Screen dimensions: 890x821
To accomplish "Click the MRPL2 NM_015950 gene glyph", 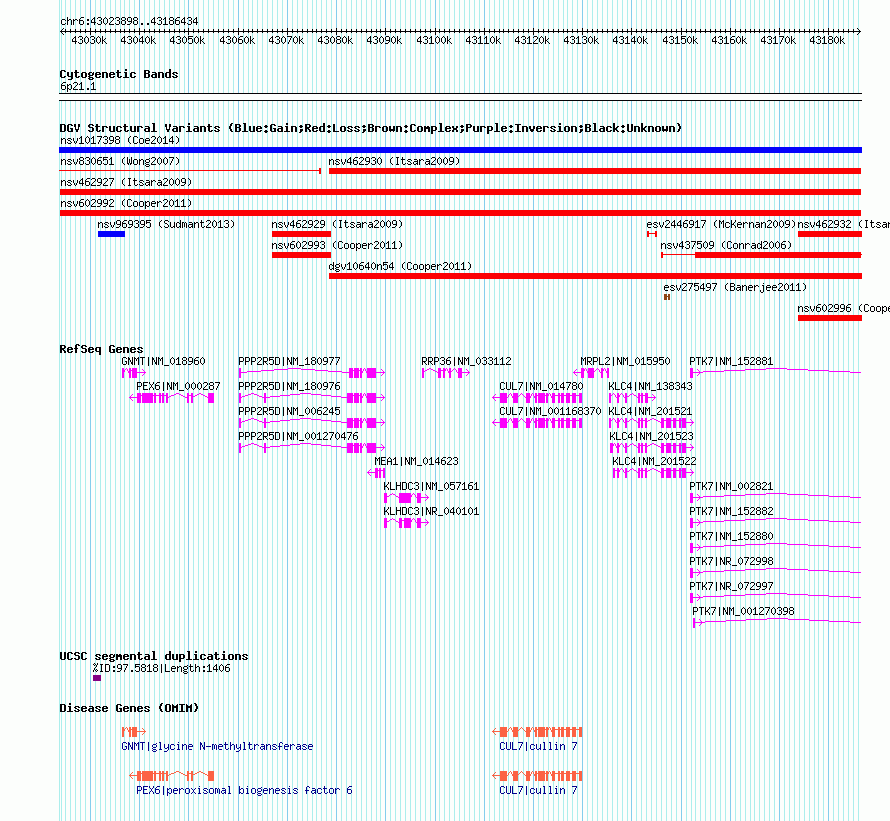I will [x=591, y=373].
